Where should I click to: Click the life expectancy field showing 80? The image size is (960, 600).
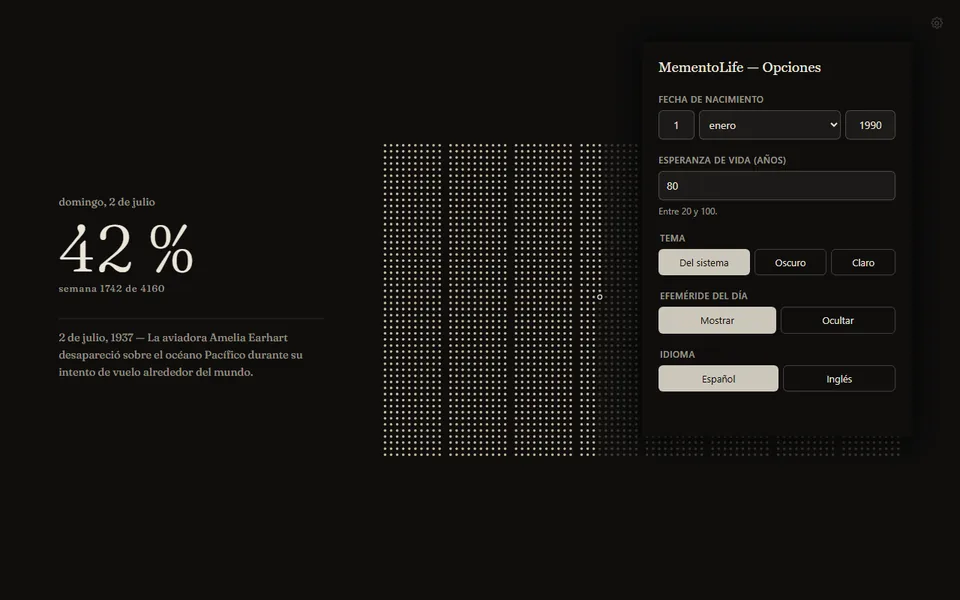point(776,186)
